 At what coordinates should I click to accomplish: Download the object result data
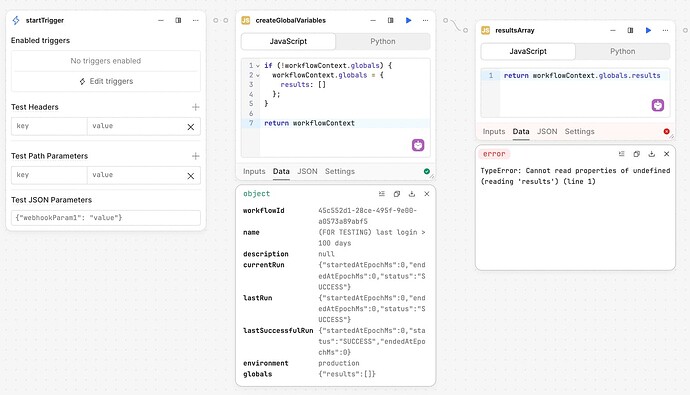411,194
